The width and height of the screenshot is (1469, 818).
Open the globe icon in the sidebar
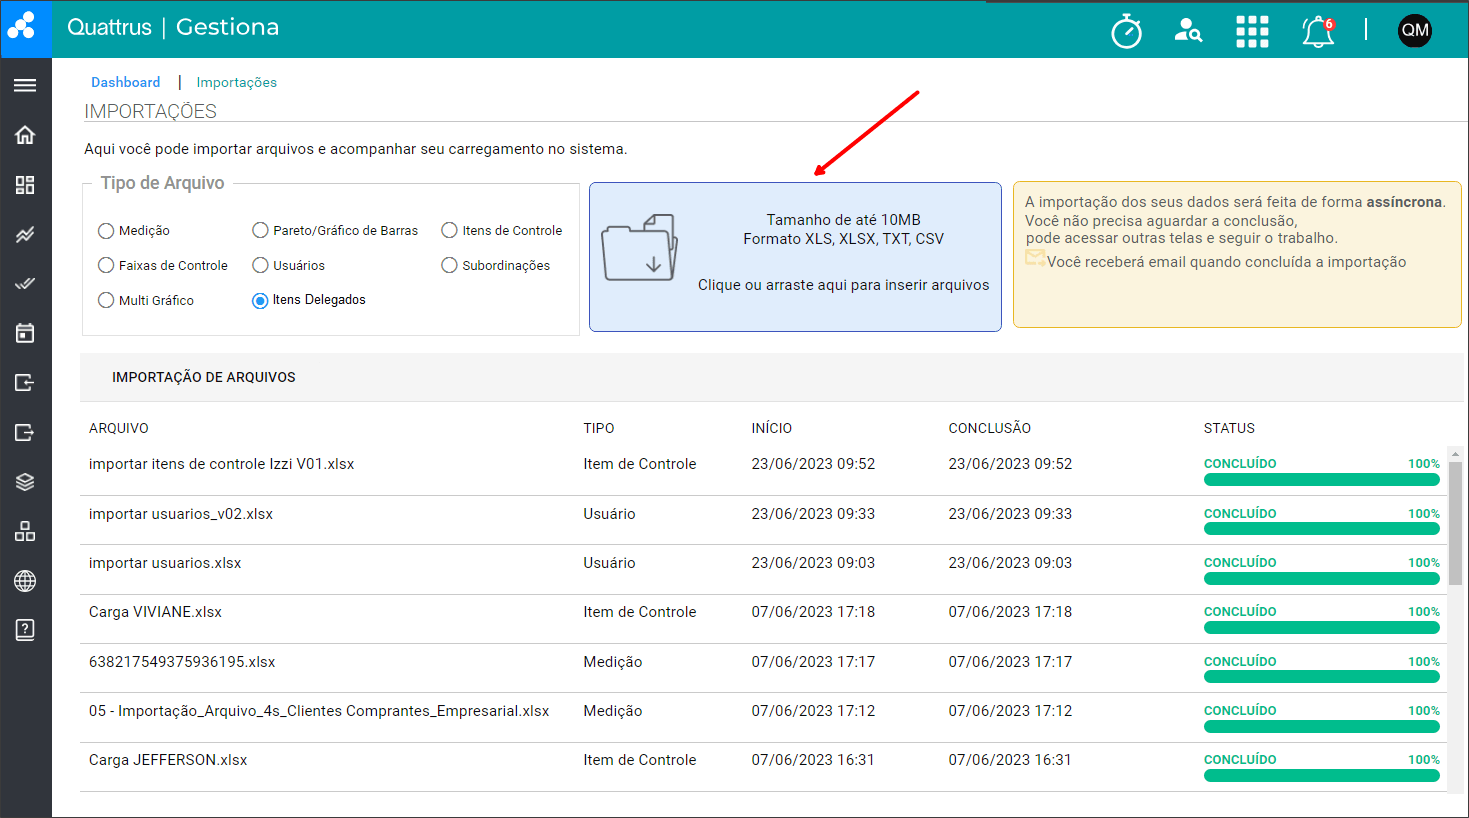pyautogui.click(x=25, y=581)
